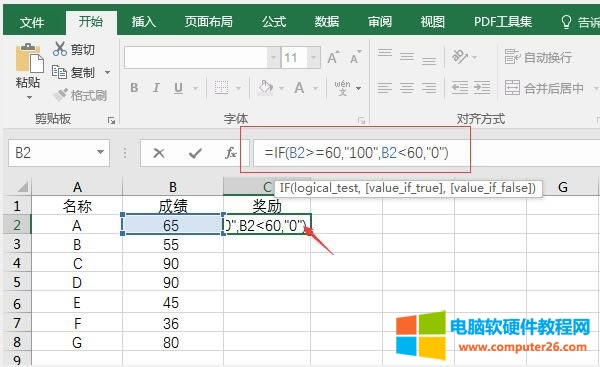Confirm the formula with the checkmark icon
Screen dimensions: 600x367
tap(195, 153)
